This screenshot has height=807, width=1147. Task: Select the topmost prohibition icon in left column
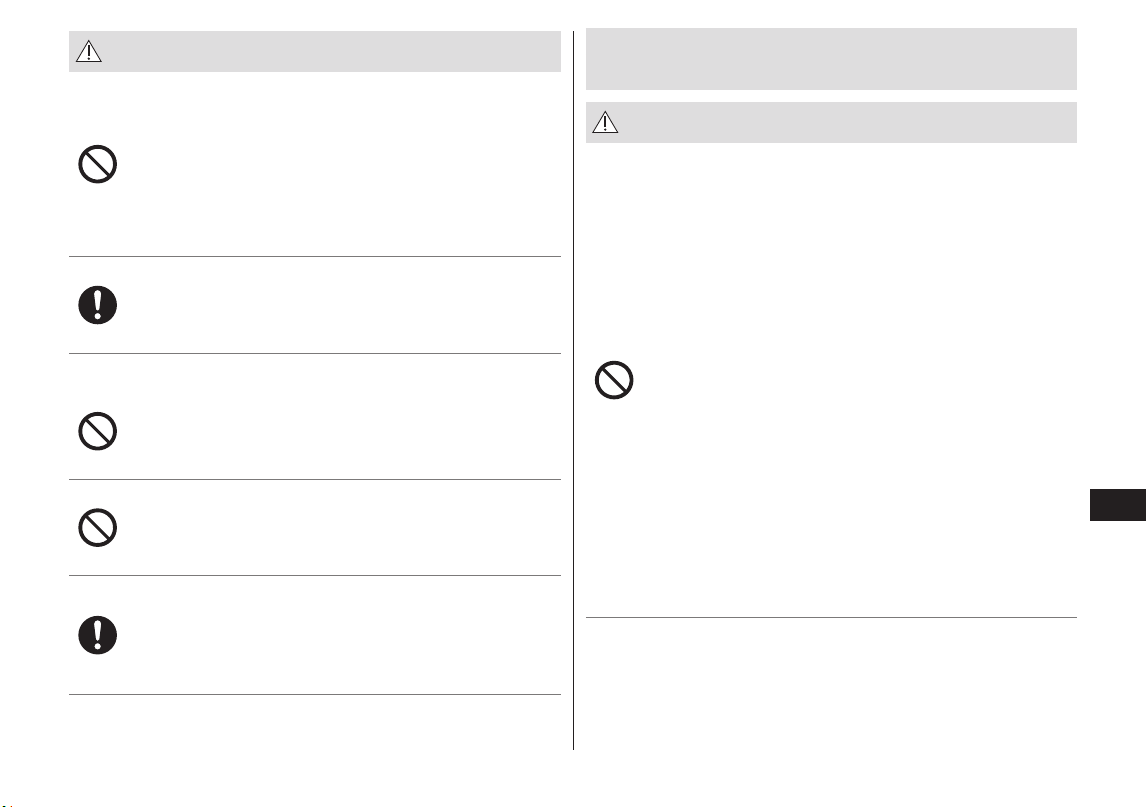97,164
